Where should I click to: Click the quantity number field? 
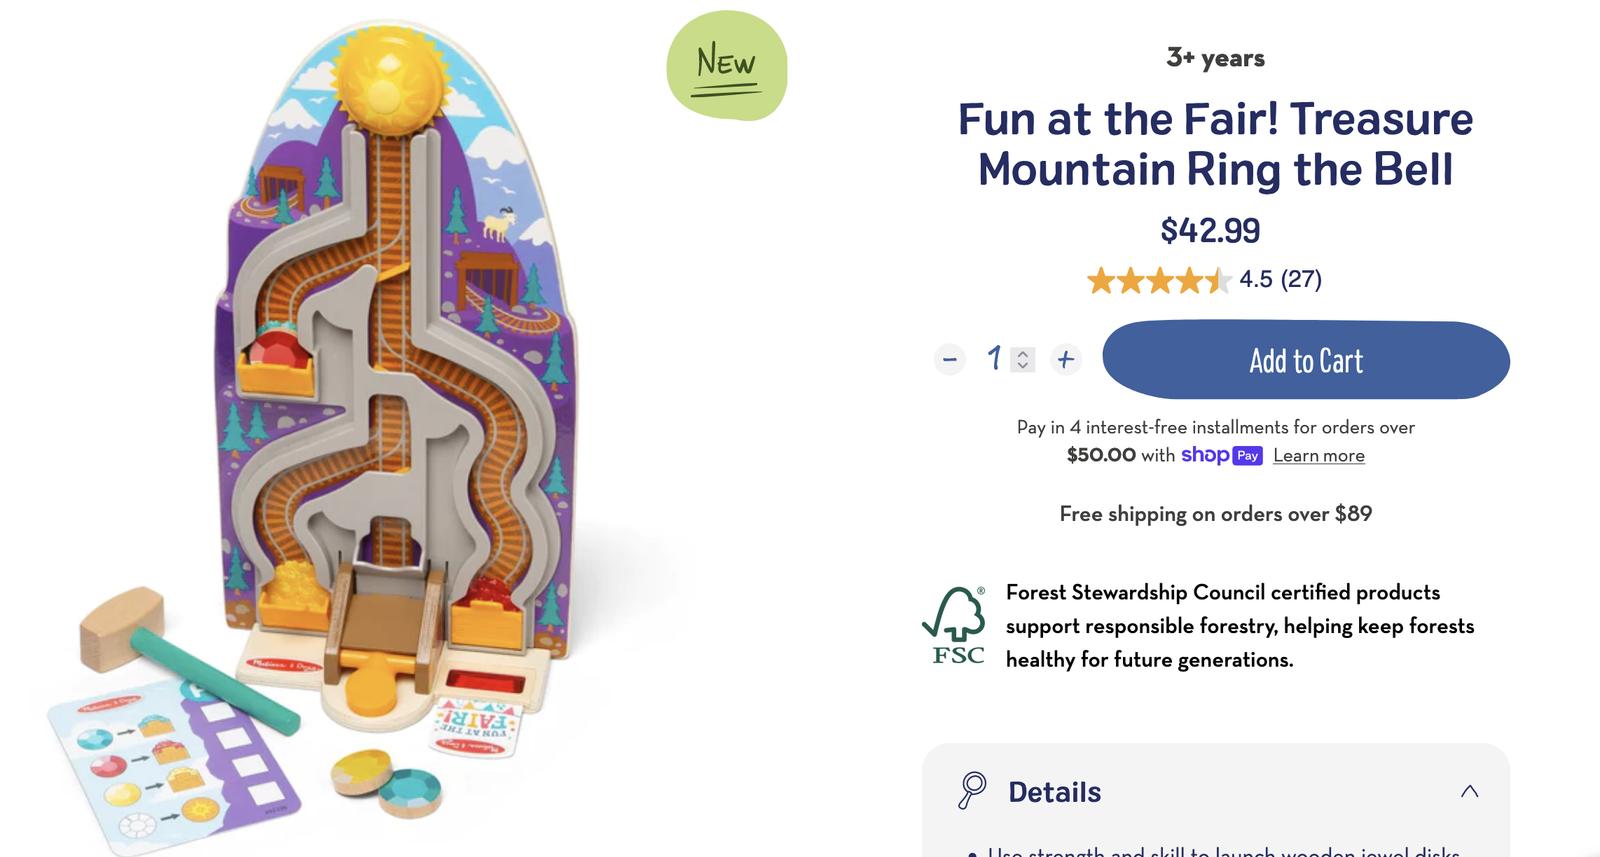click(x=995, y=358)
